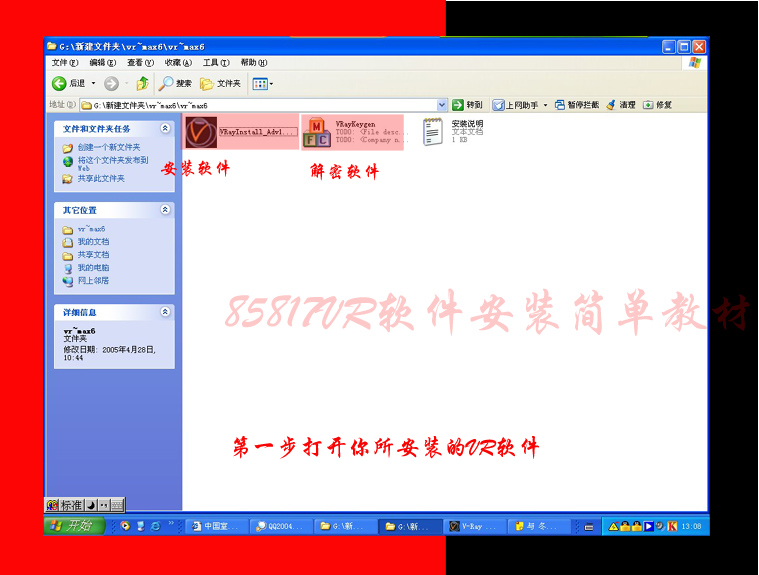Open the 上网助手 toolbar button

(515, 105)
